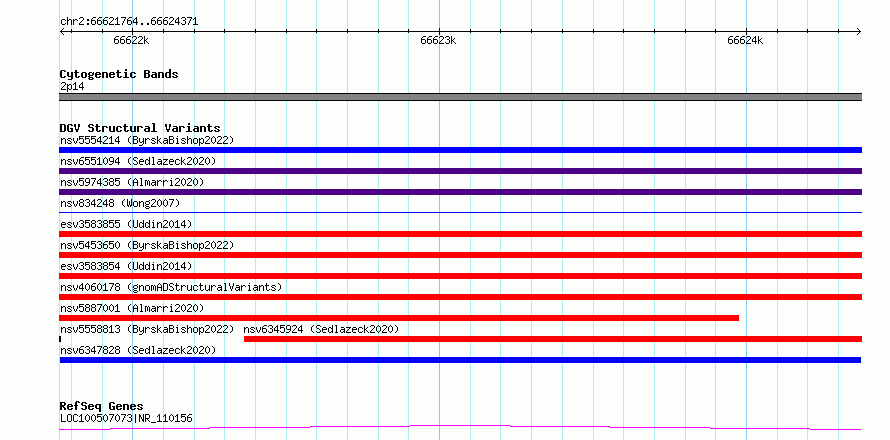Screen dimensions: 890x440
Task: Click the RefSeq Genes track title
Action: (x=101, y=407)
